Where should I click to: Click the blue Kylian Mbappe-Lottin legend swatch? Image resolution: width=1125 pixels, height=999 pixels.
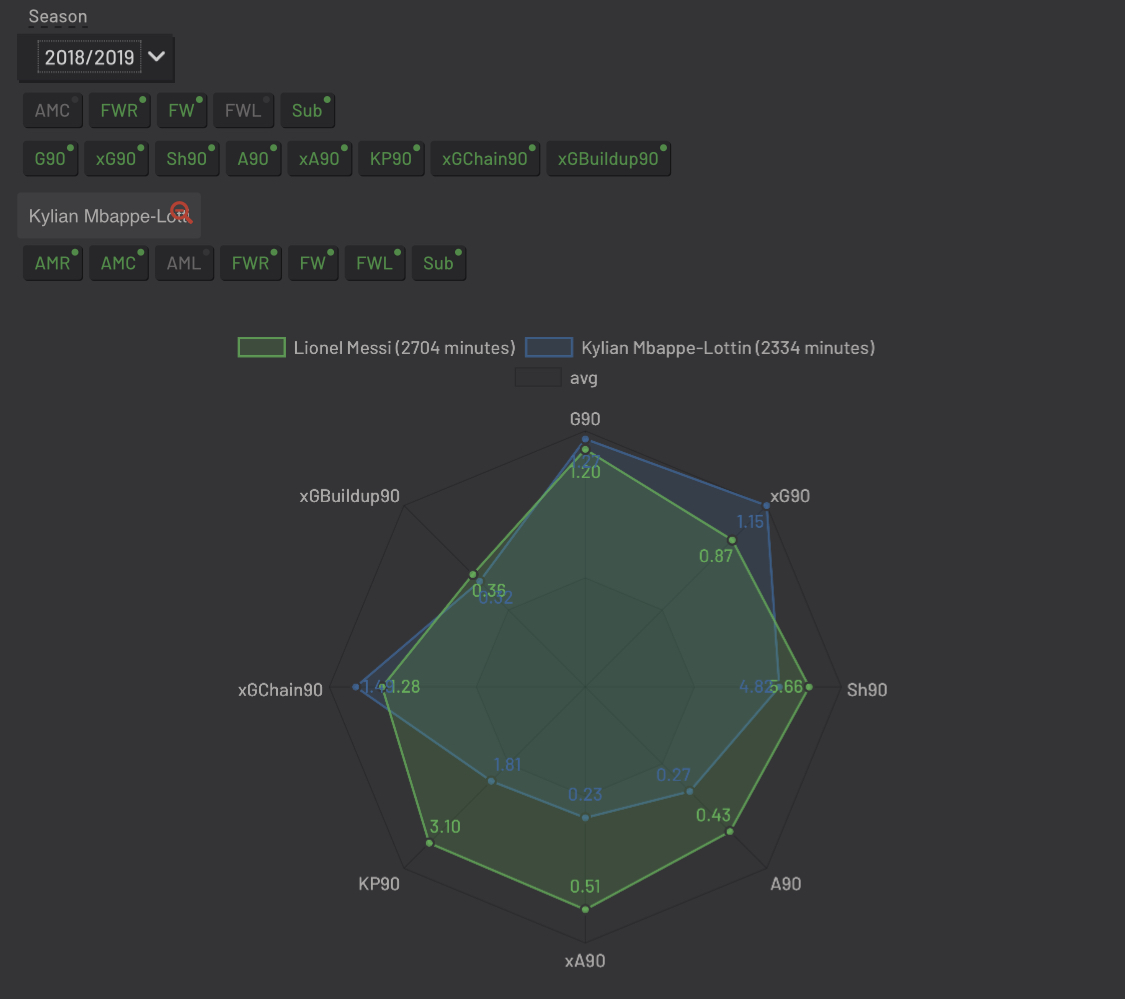[549, 347]
